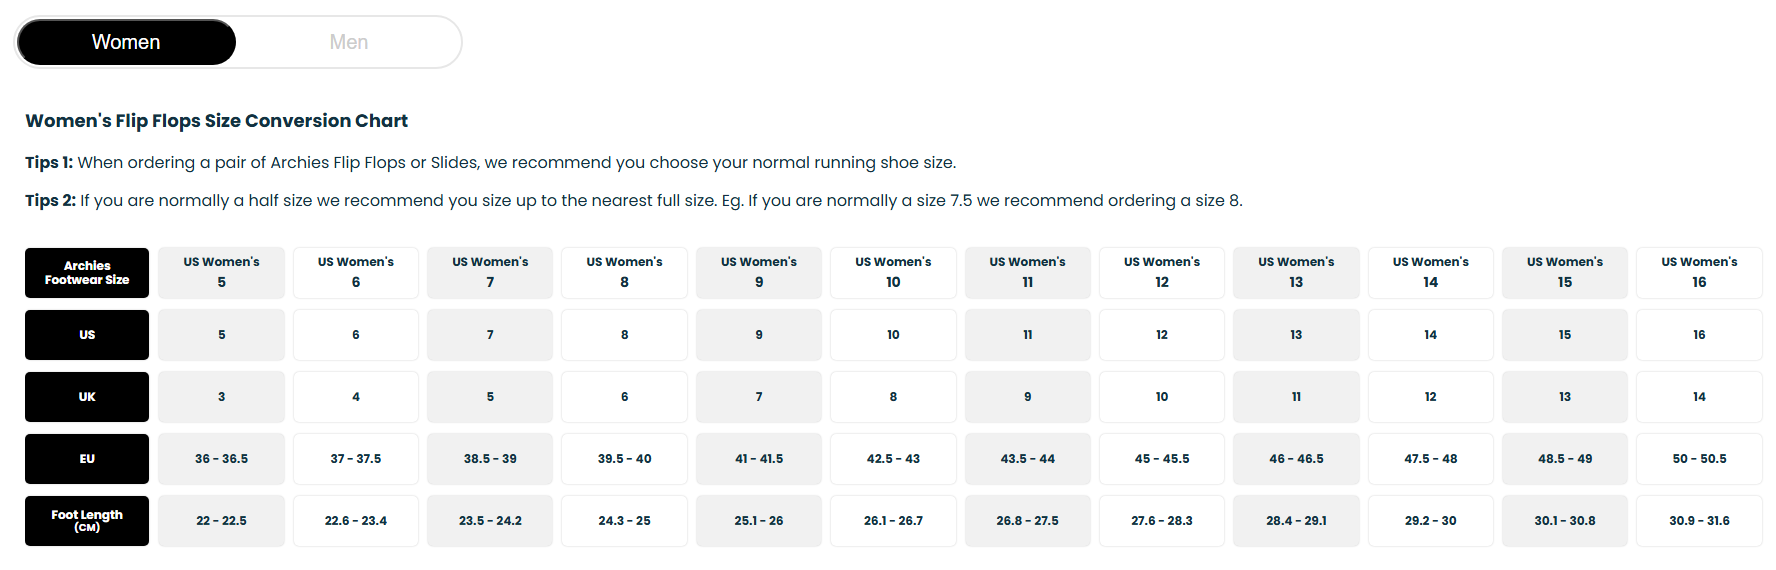Viewport: 1776px width, 570px height.
Task: Click the UK row header
Action: (87, 397)
